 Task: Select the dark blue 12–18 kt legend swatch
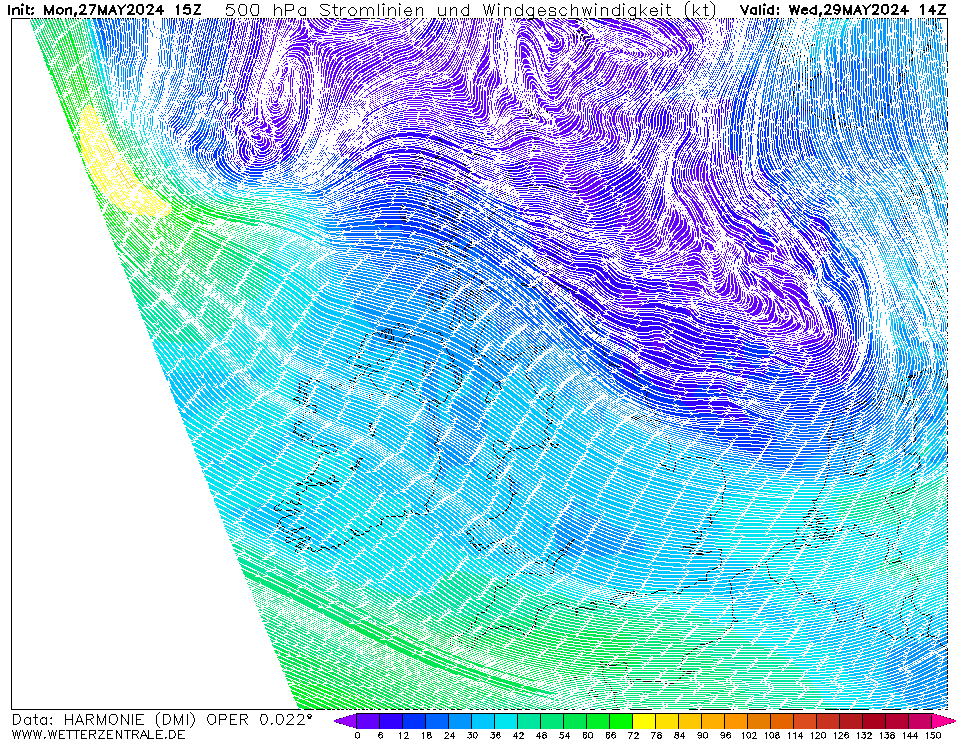[414, 721]
